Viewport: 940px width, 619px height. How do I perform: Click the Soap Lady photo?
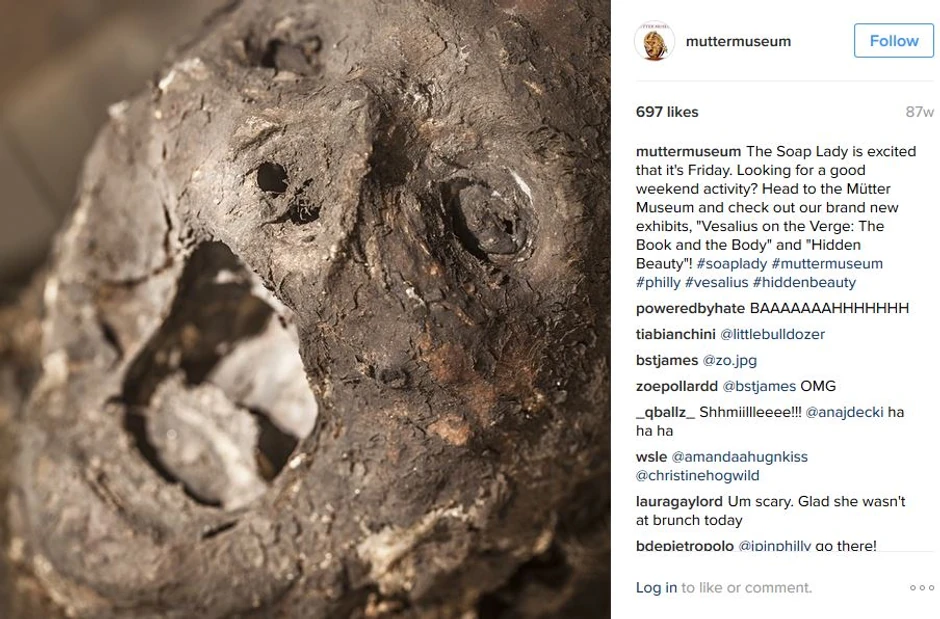[x=305, y=309]
